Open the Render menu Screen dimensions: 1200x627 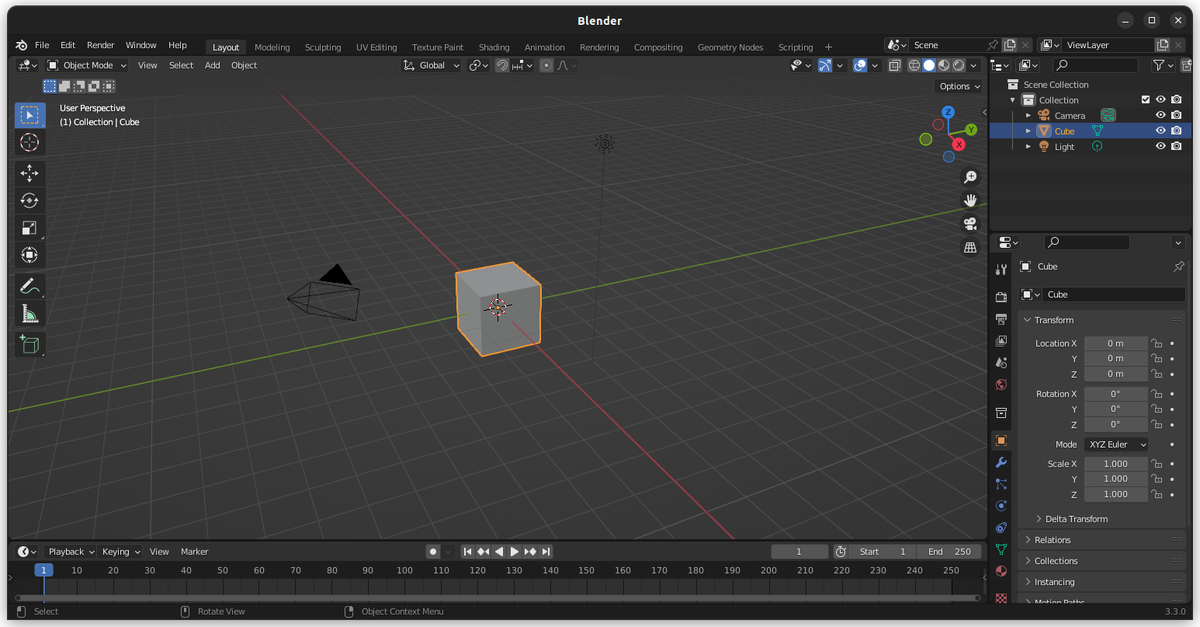pyautogui.click(x=100, y=45)
